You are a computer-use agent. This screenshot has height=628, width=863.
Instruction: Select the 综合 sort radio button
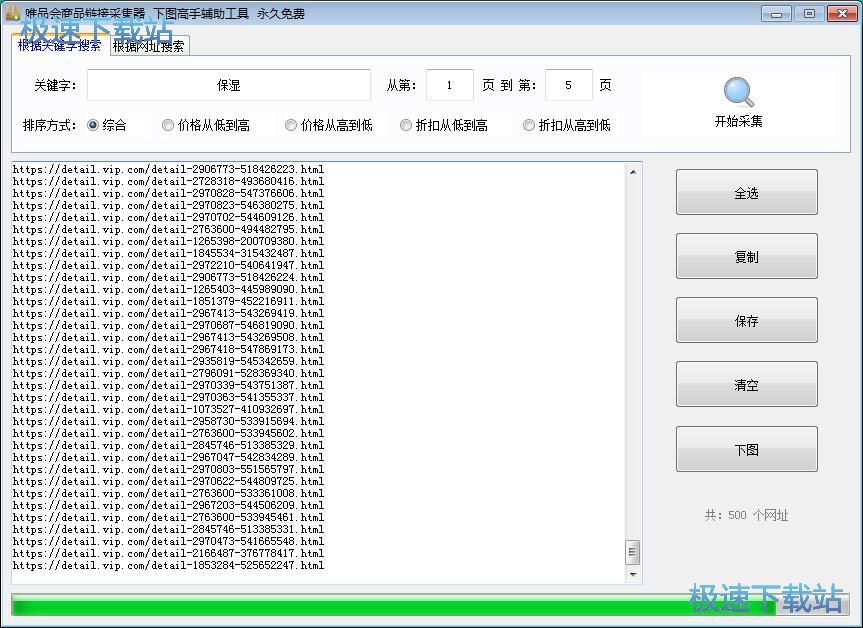[x=92, y=125]
